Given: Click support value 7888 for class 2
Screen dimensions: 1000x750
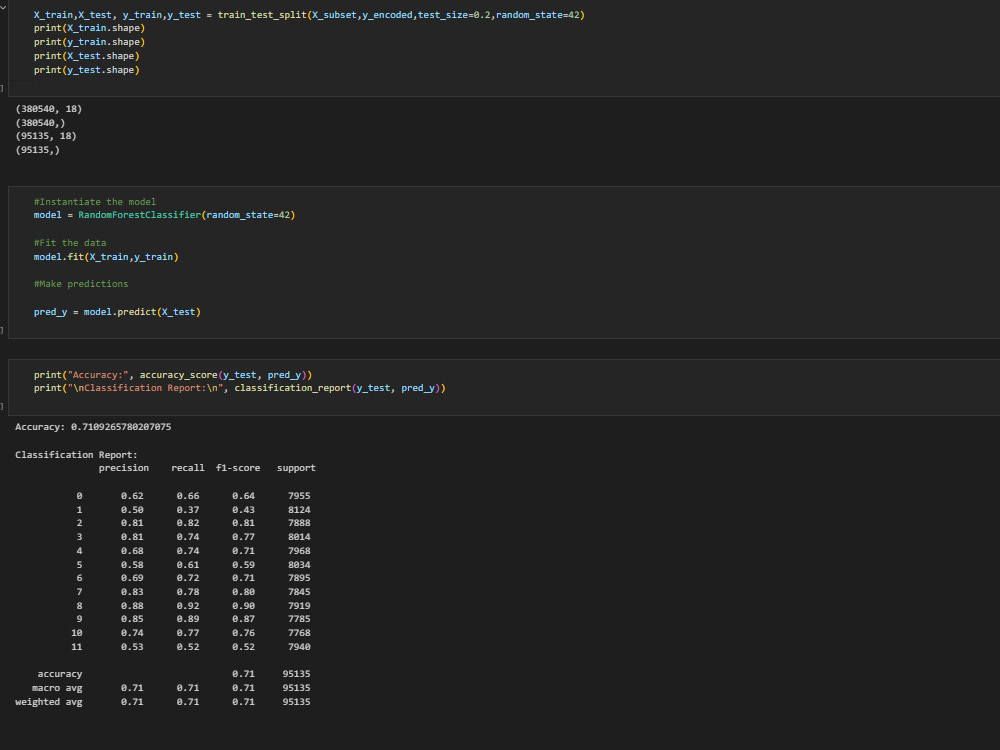Looking at the screenshot, I should [299, 523].
